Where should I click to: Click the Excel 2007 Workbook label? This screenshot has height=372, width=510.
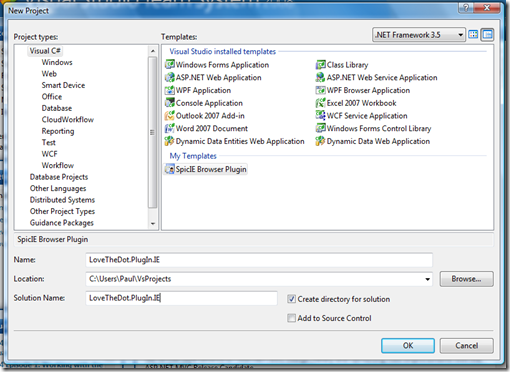pos(361,103)
